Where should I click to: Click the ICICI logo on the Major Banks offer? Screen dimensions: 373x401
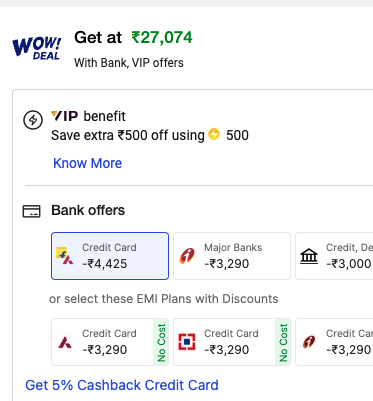point(187,256)
